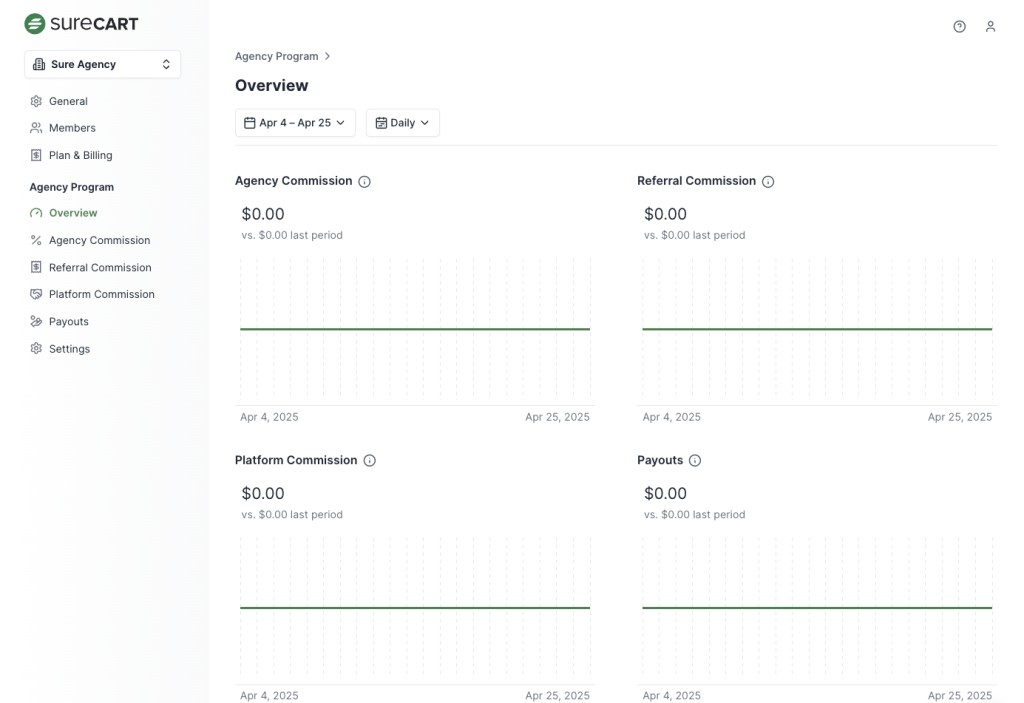The height and width of the screenshot is (703, 1024).
Task: Open Settings under Agency Program
Action: coord(69,349)
